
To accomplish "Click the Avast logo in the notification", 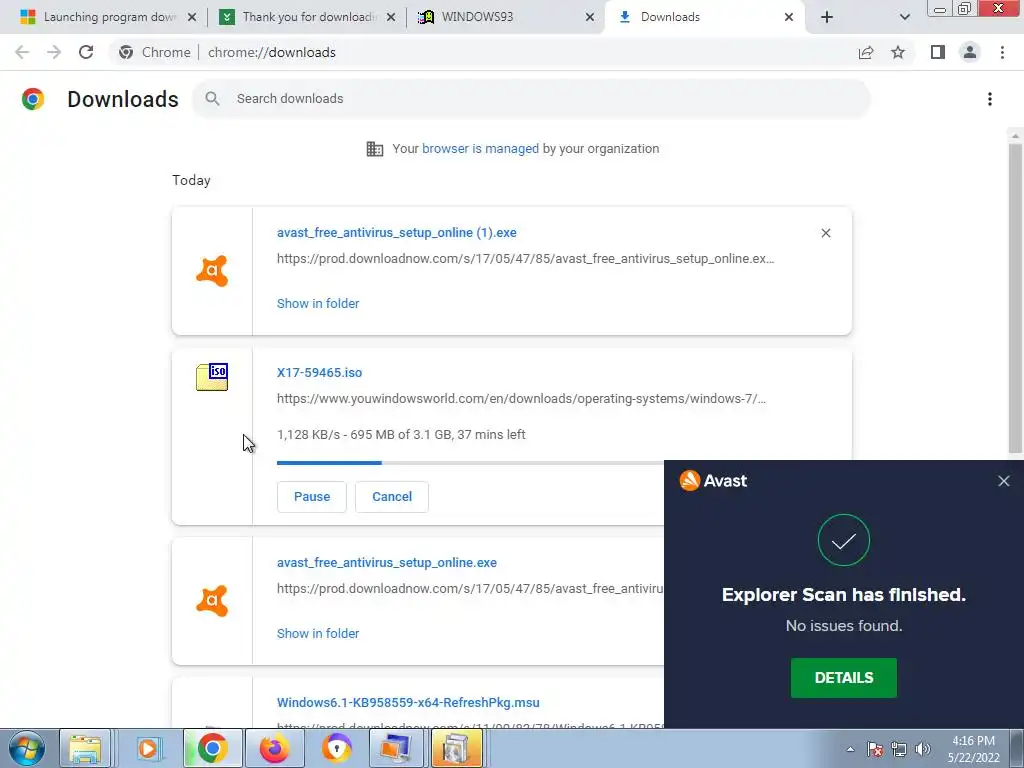I will click(713, 481).
